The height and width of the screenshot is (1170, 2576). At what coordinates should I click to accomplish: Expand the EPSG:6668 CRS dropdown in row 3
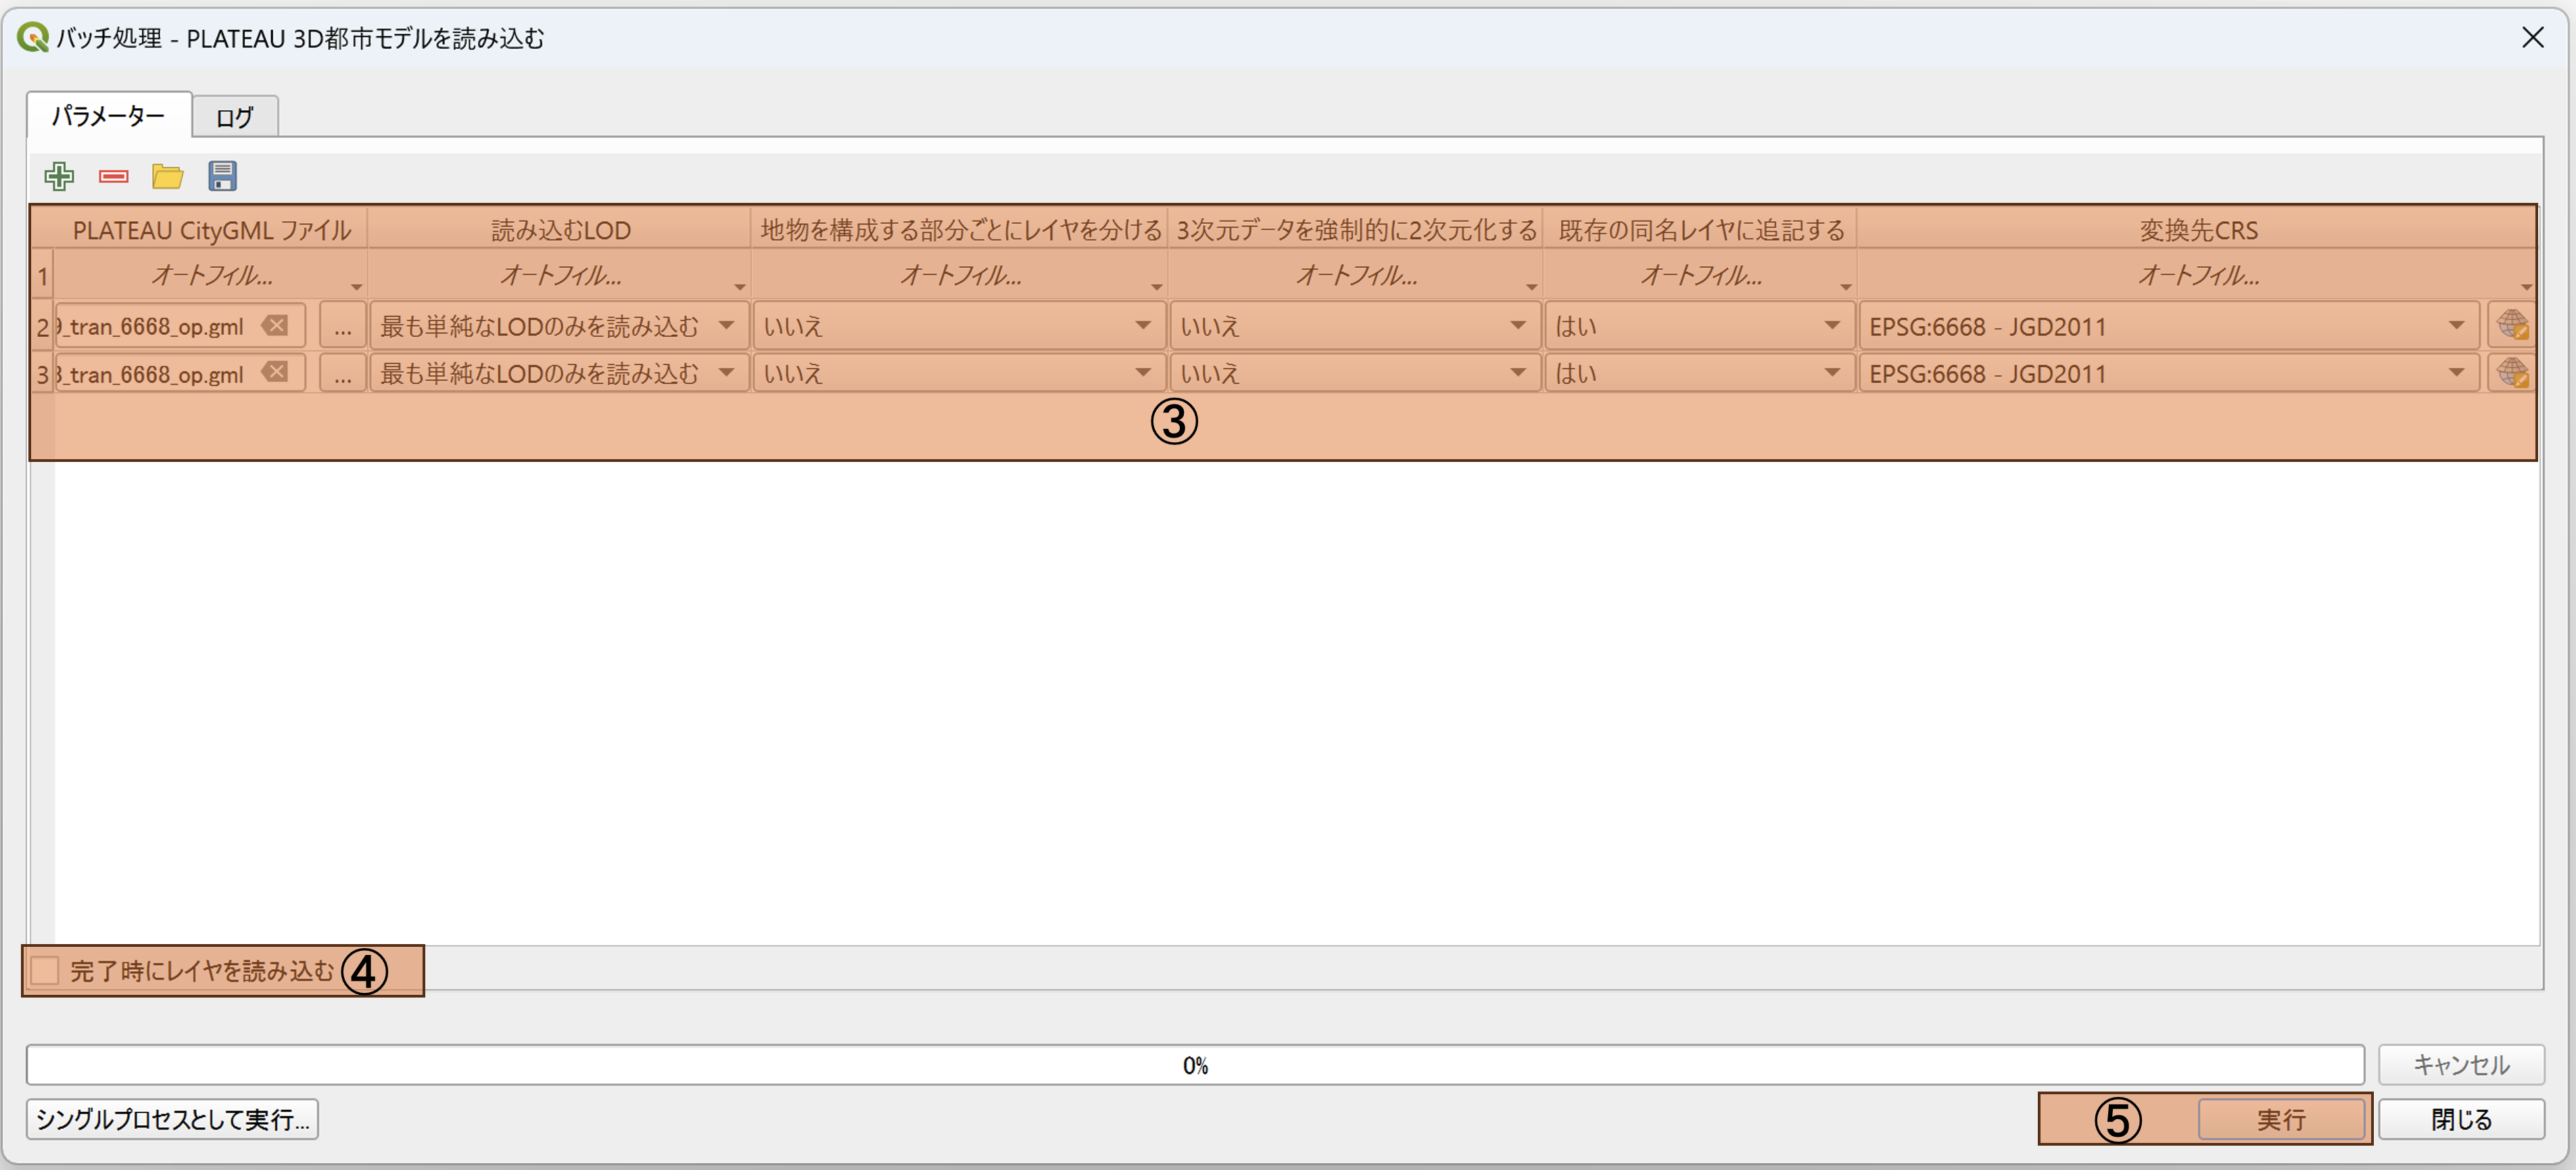click(x=2169, y=373)
